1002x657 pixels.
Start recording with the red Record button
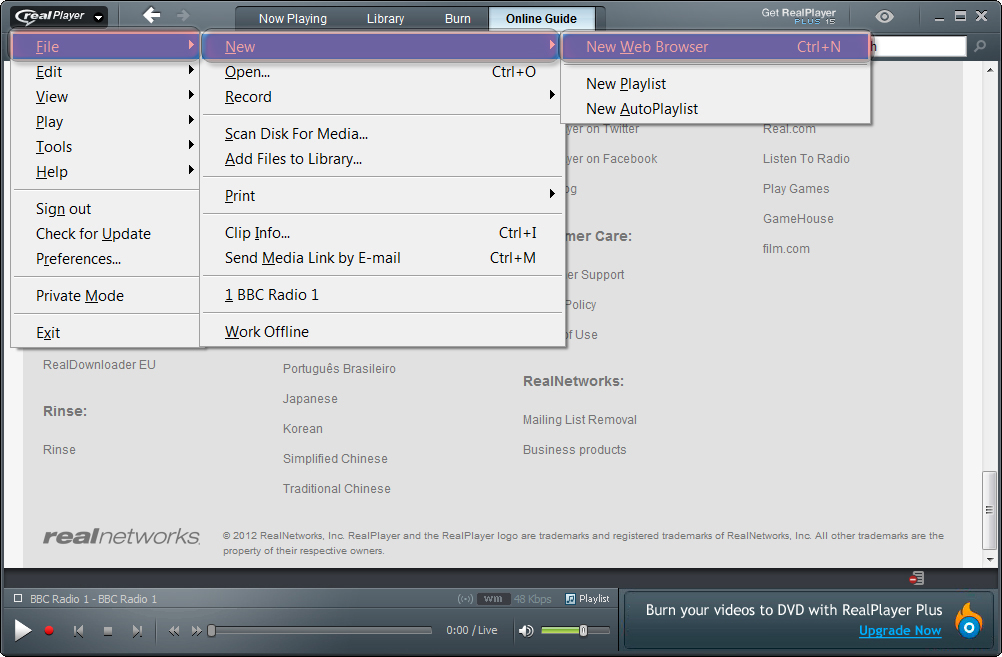(49, 631)
